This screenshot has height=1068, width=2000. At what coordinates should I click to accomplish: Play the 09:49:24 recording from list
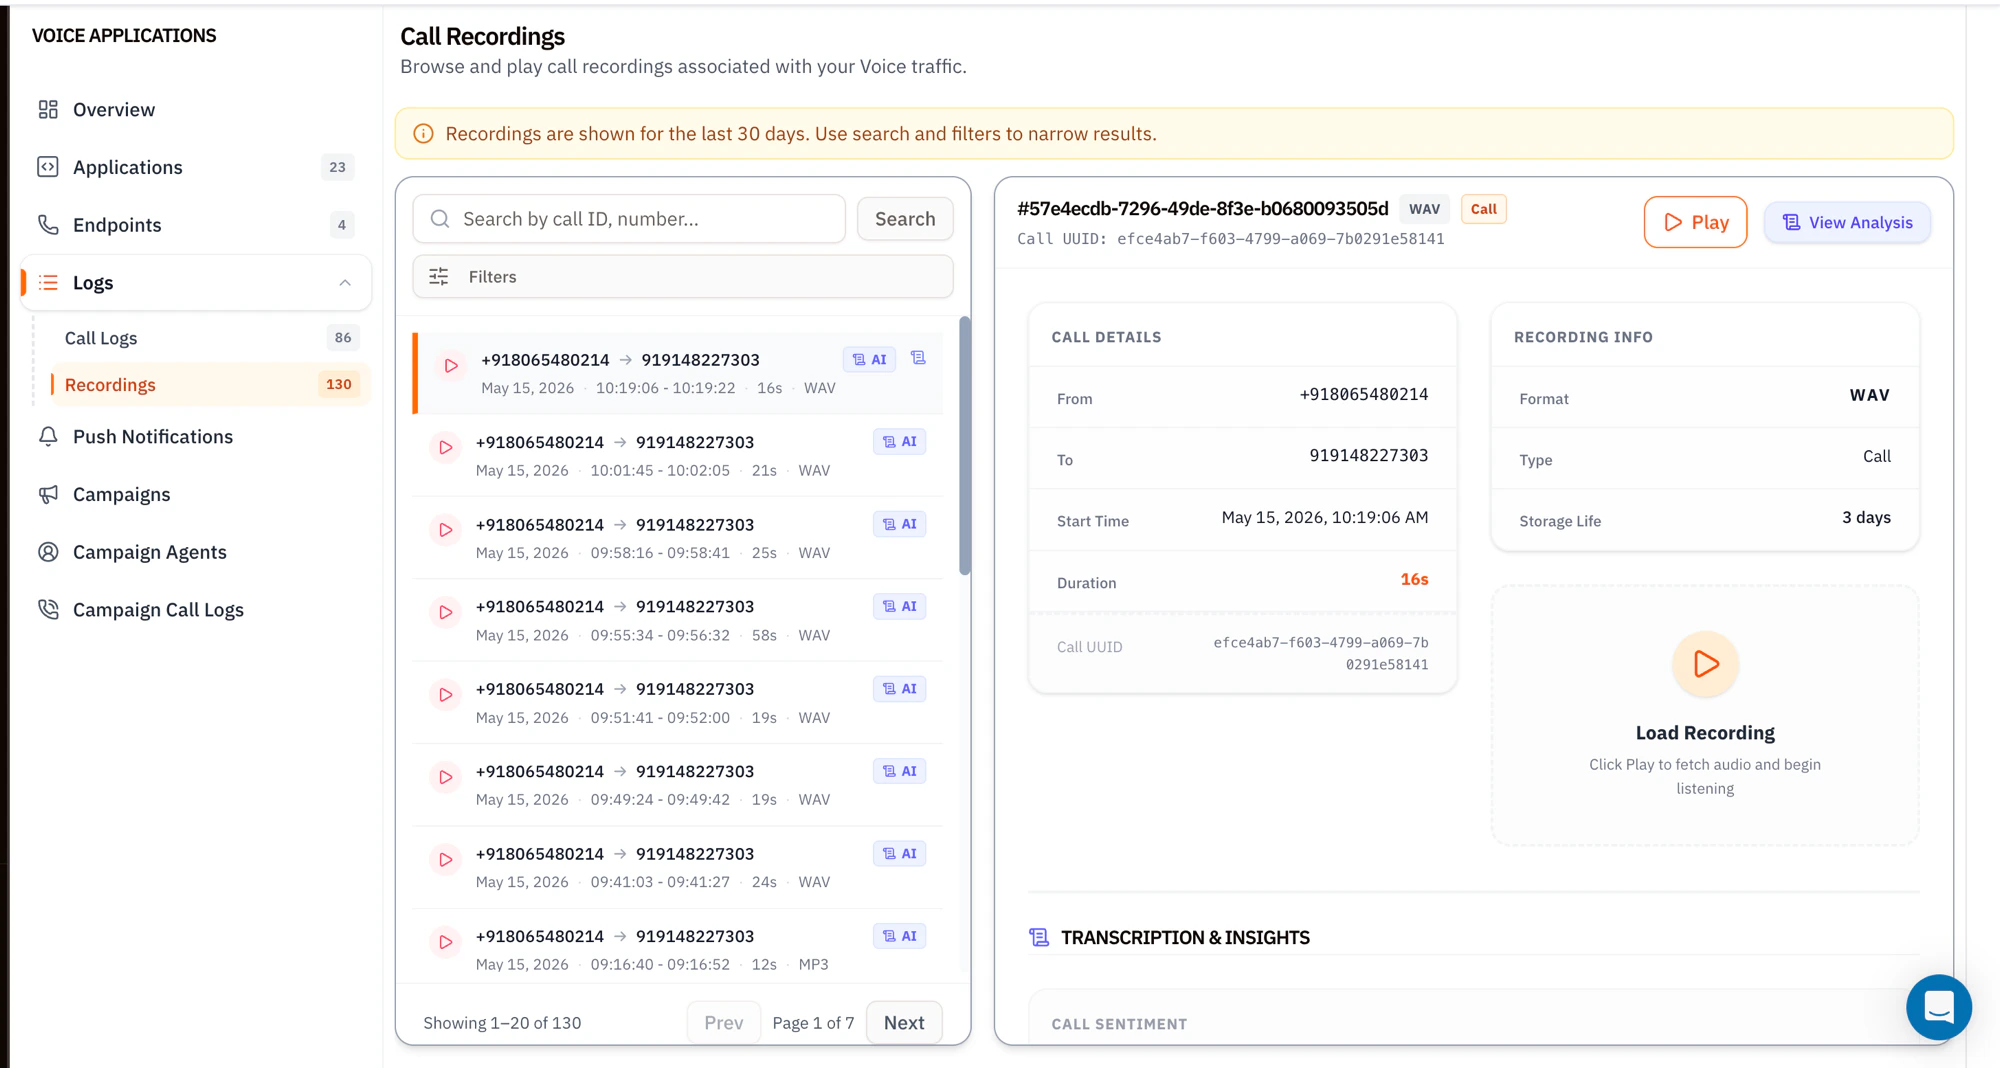click(446, 777)
